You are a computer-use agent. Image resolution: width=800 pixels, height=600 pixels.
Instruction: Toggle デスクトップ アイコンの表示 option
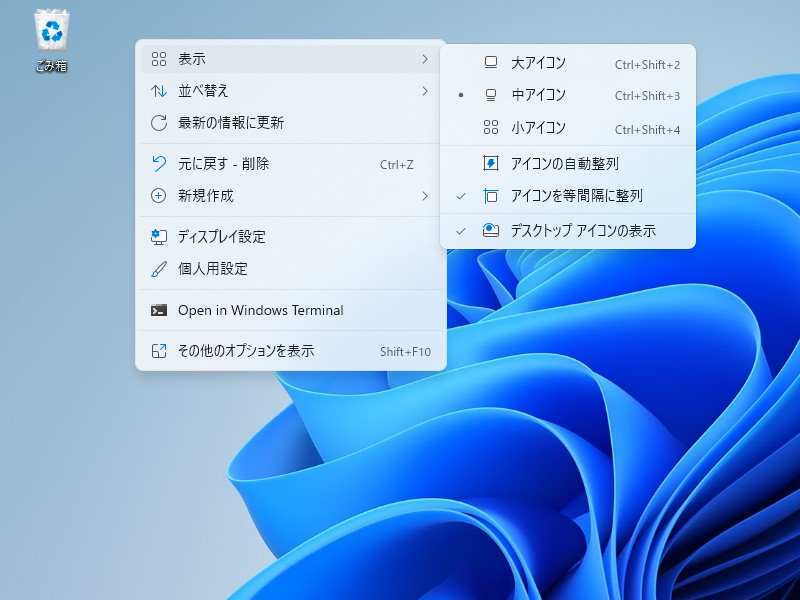[568, 231]
